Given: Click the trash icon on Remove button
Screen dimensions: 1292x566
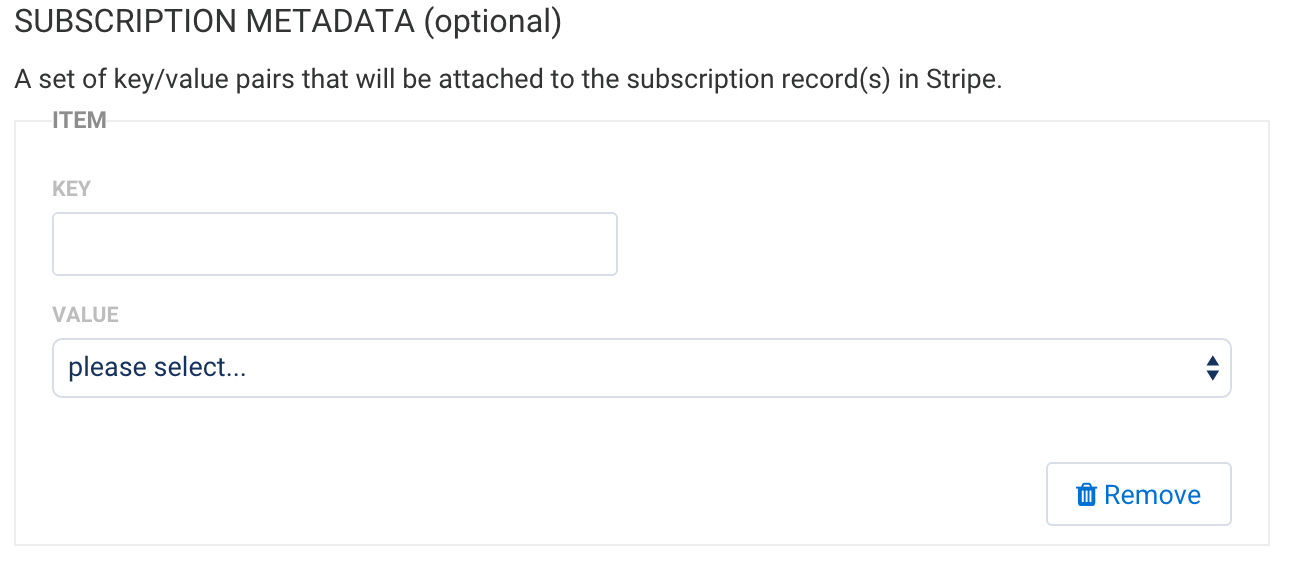Looking at the screenshot, I should tap(1086, 495).
